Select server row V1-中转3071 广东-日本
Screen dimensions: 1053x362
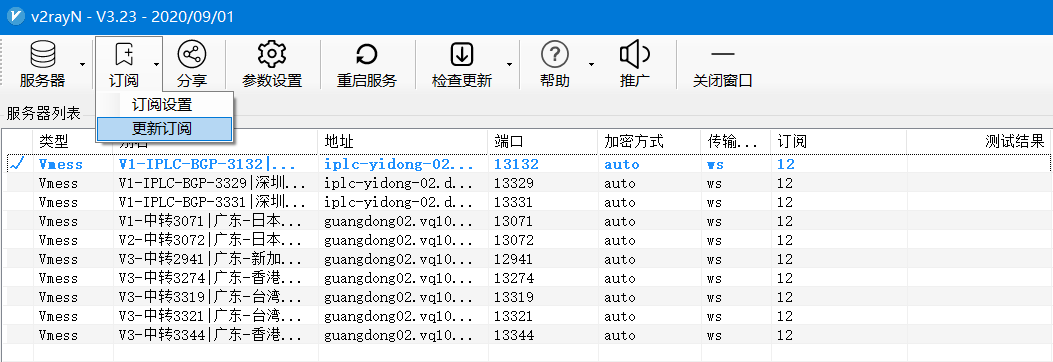[x=528, y=221]
